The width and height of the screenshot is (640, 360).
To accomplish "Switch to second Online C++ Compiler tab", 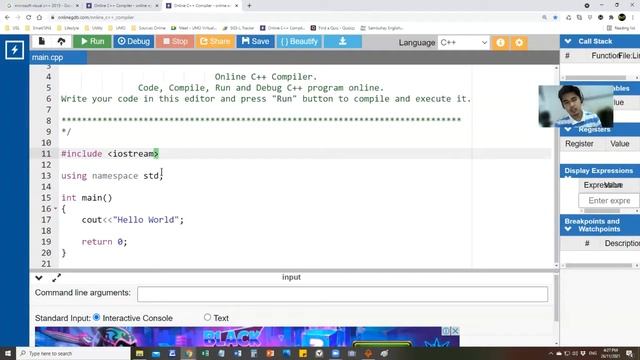I will pos(122,6).
